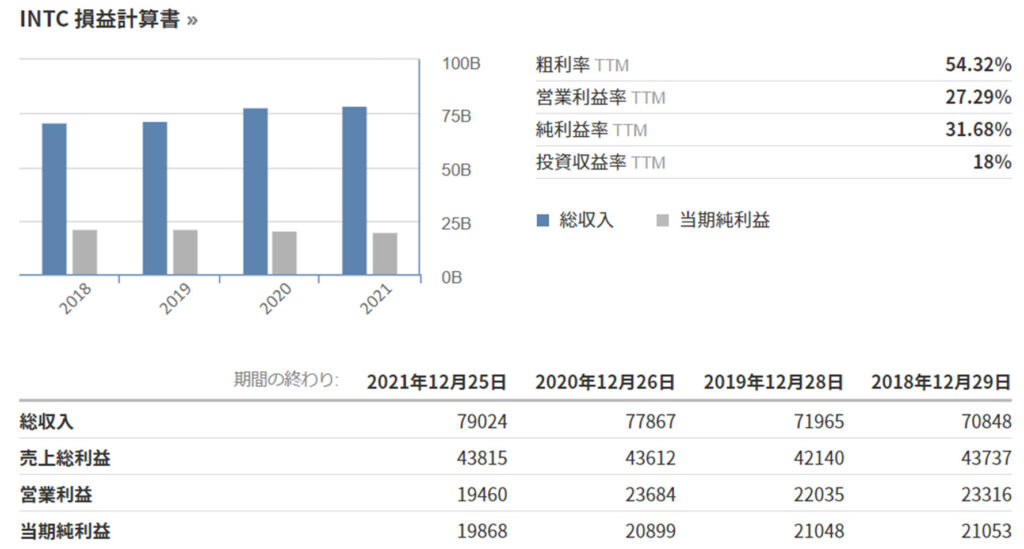1024x549 pixels.
Task: Select the 売上総利益 table row label
Action: pos(65,458)
